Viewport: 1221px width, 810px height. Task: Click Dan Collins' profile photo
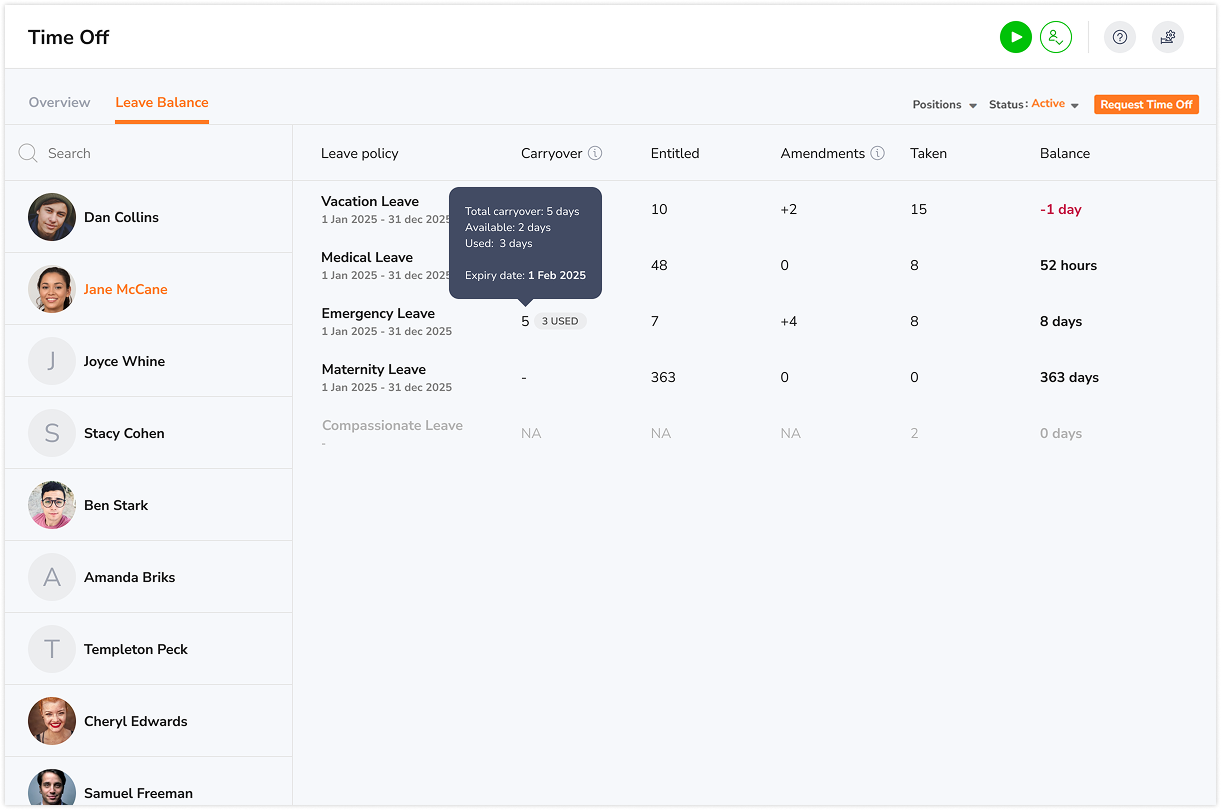tap(52, 217)
